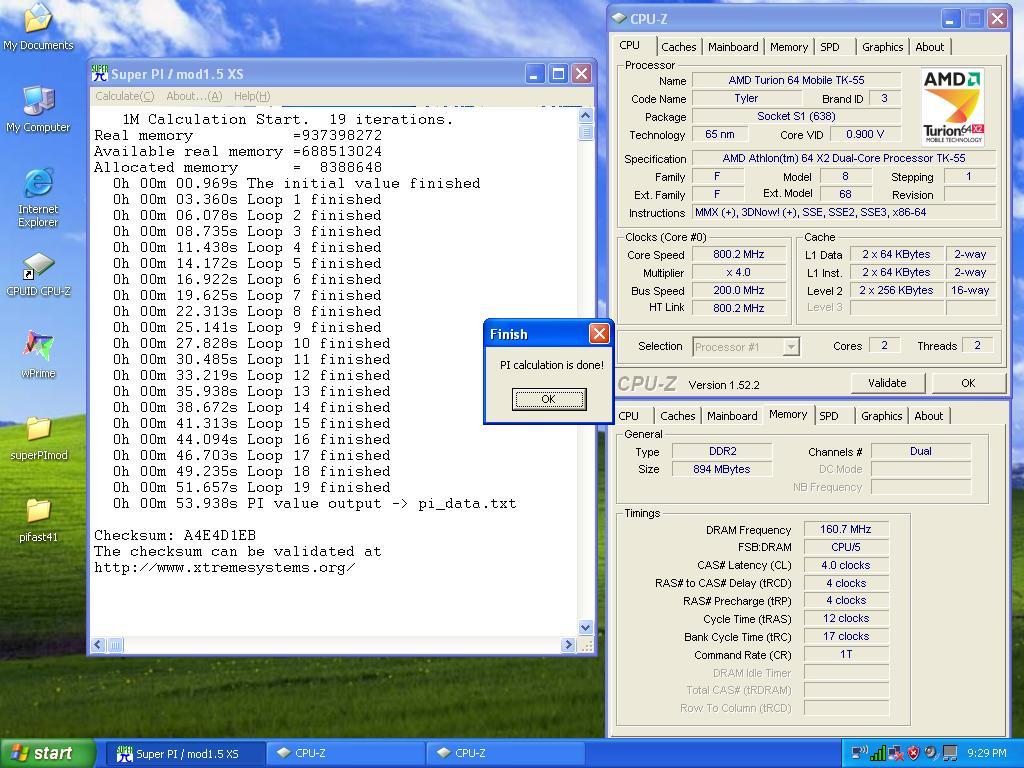Click the clock showing 9:29 PM
The image size is (1024, 768).
[987, 753]
